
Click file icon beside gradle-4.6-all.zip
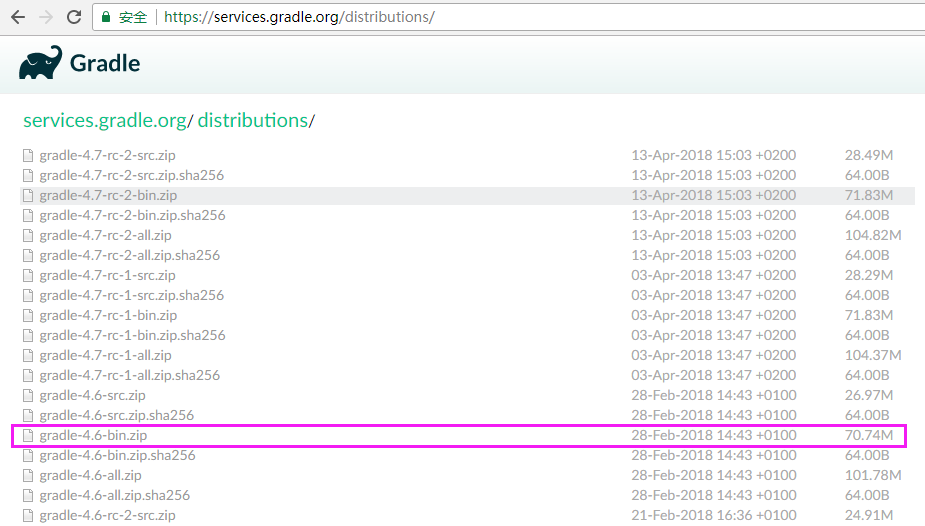click(28, 476)
